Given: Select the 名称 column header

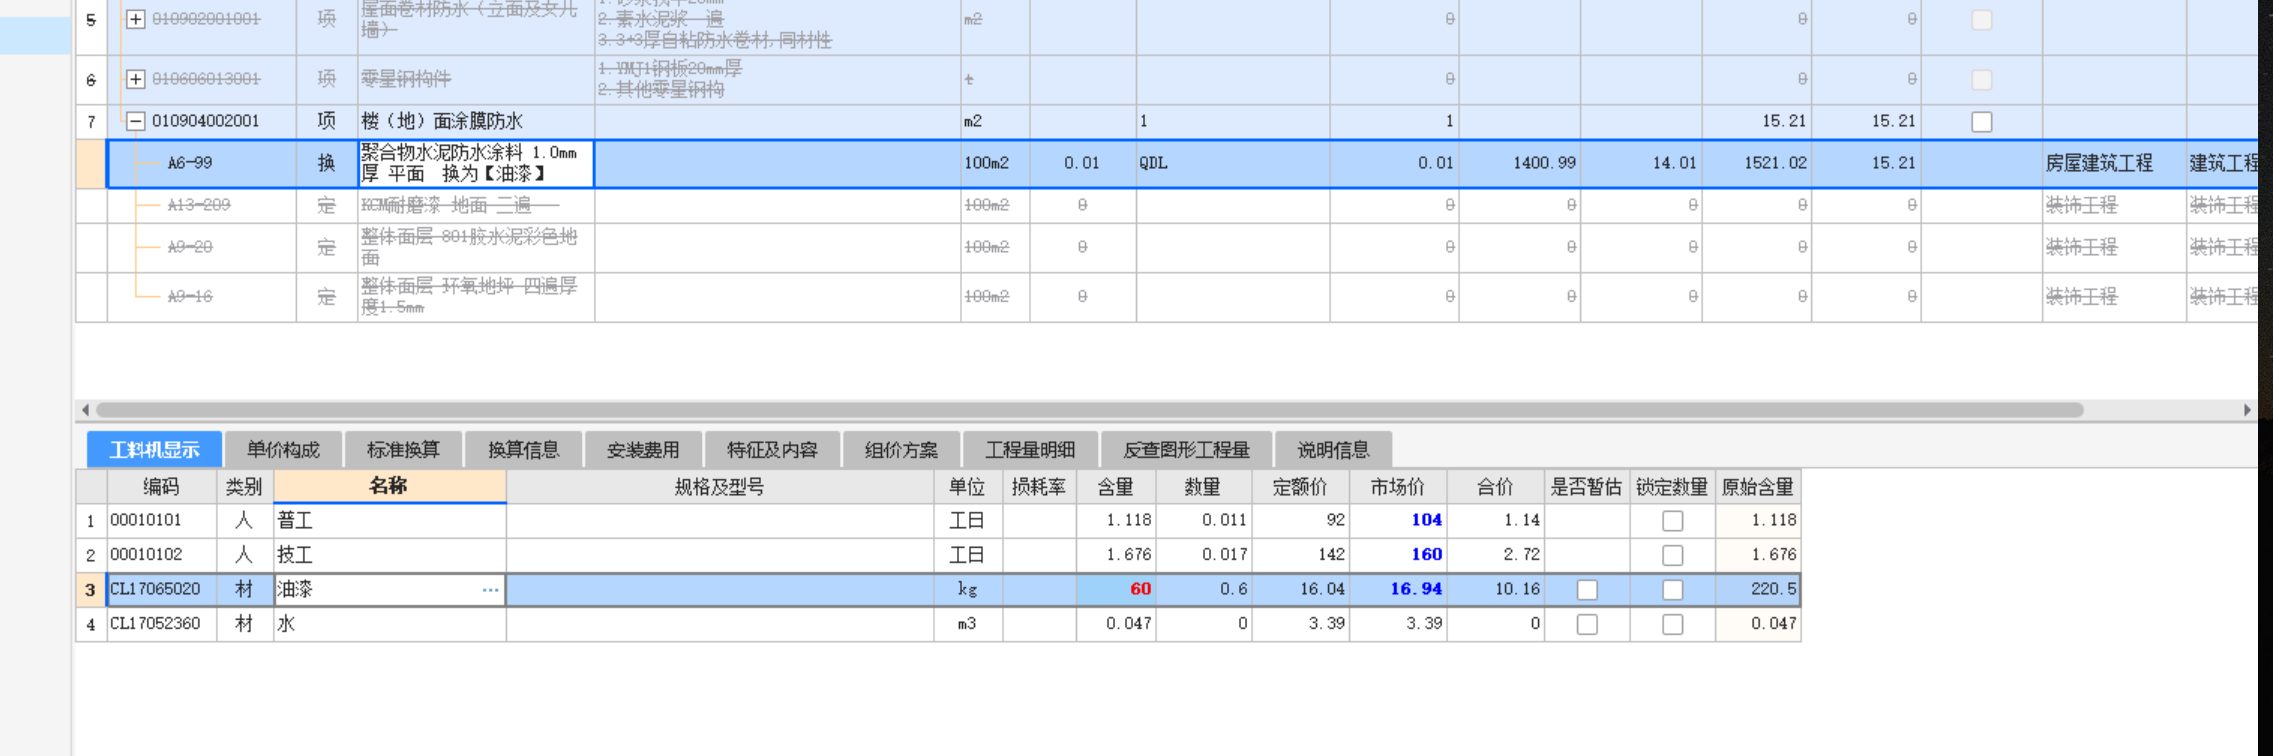Looking at the screenshot, I should tap(390, 486).
